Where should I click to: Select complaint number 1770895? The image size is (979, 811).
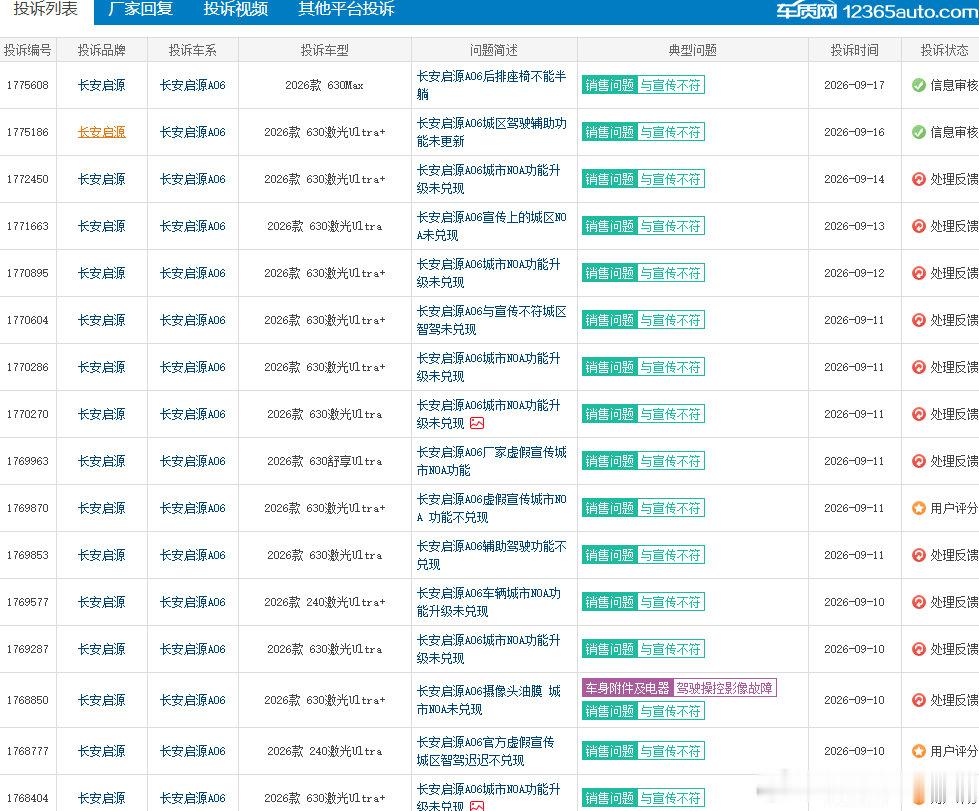tap(27, 273)
